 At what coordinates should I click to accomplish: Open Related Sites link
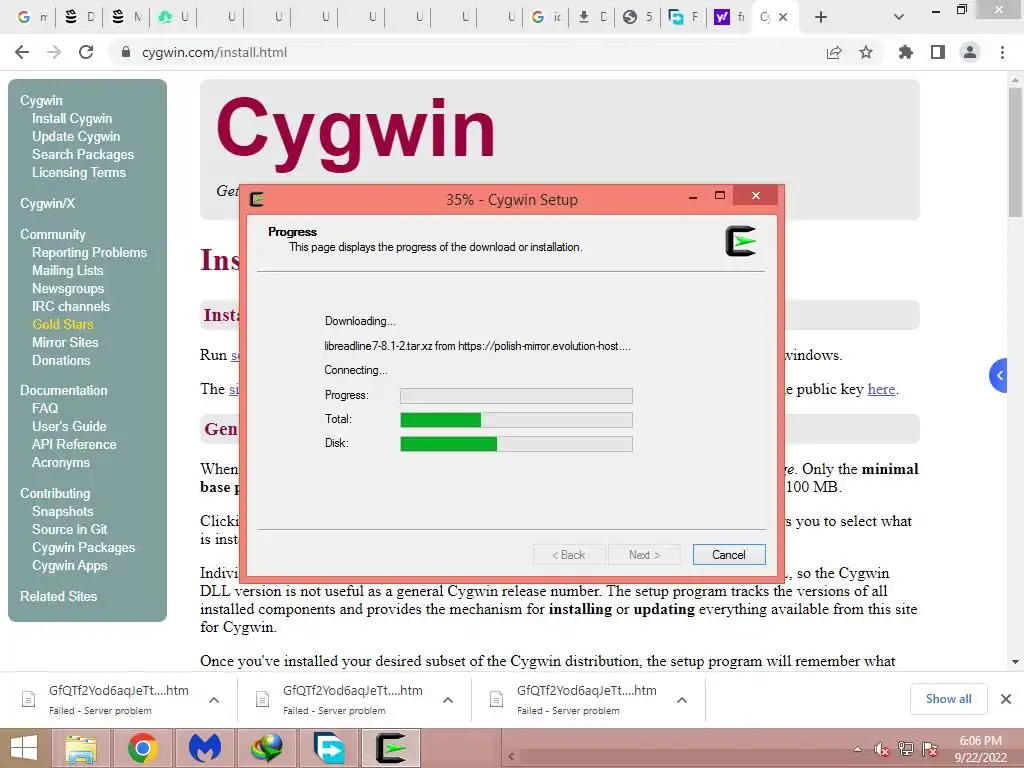pos(59,596)
